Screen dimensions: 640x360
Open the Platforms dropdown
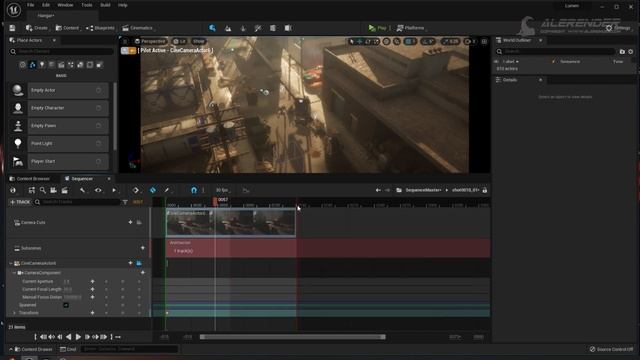point(410,28)
